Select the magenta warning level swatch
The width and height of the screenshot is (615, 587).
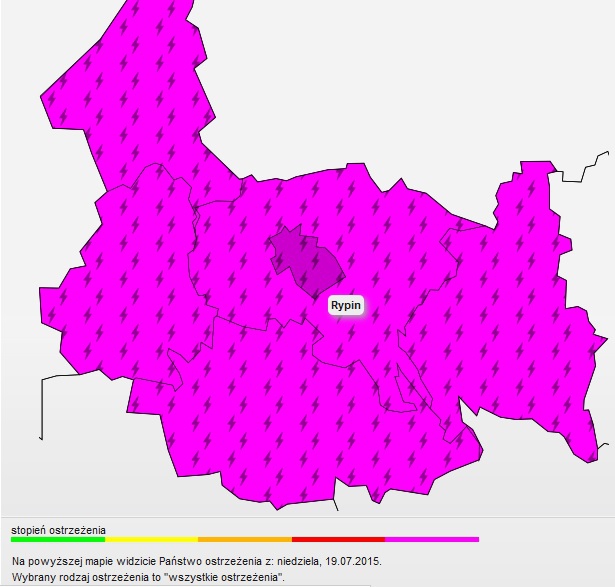(432, 540)
